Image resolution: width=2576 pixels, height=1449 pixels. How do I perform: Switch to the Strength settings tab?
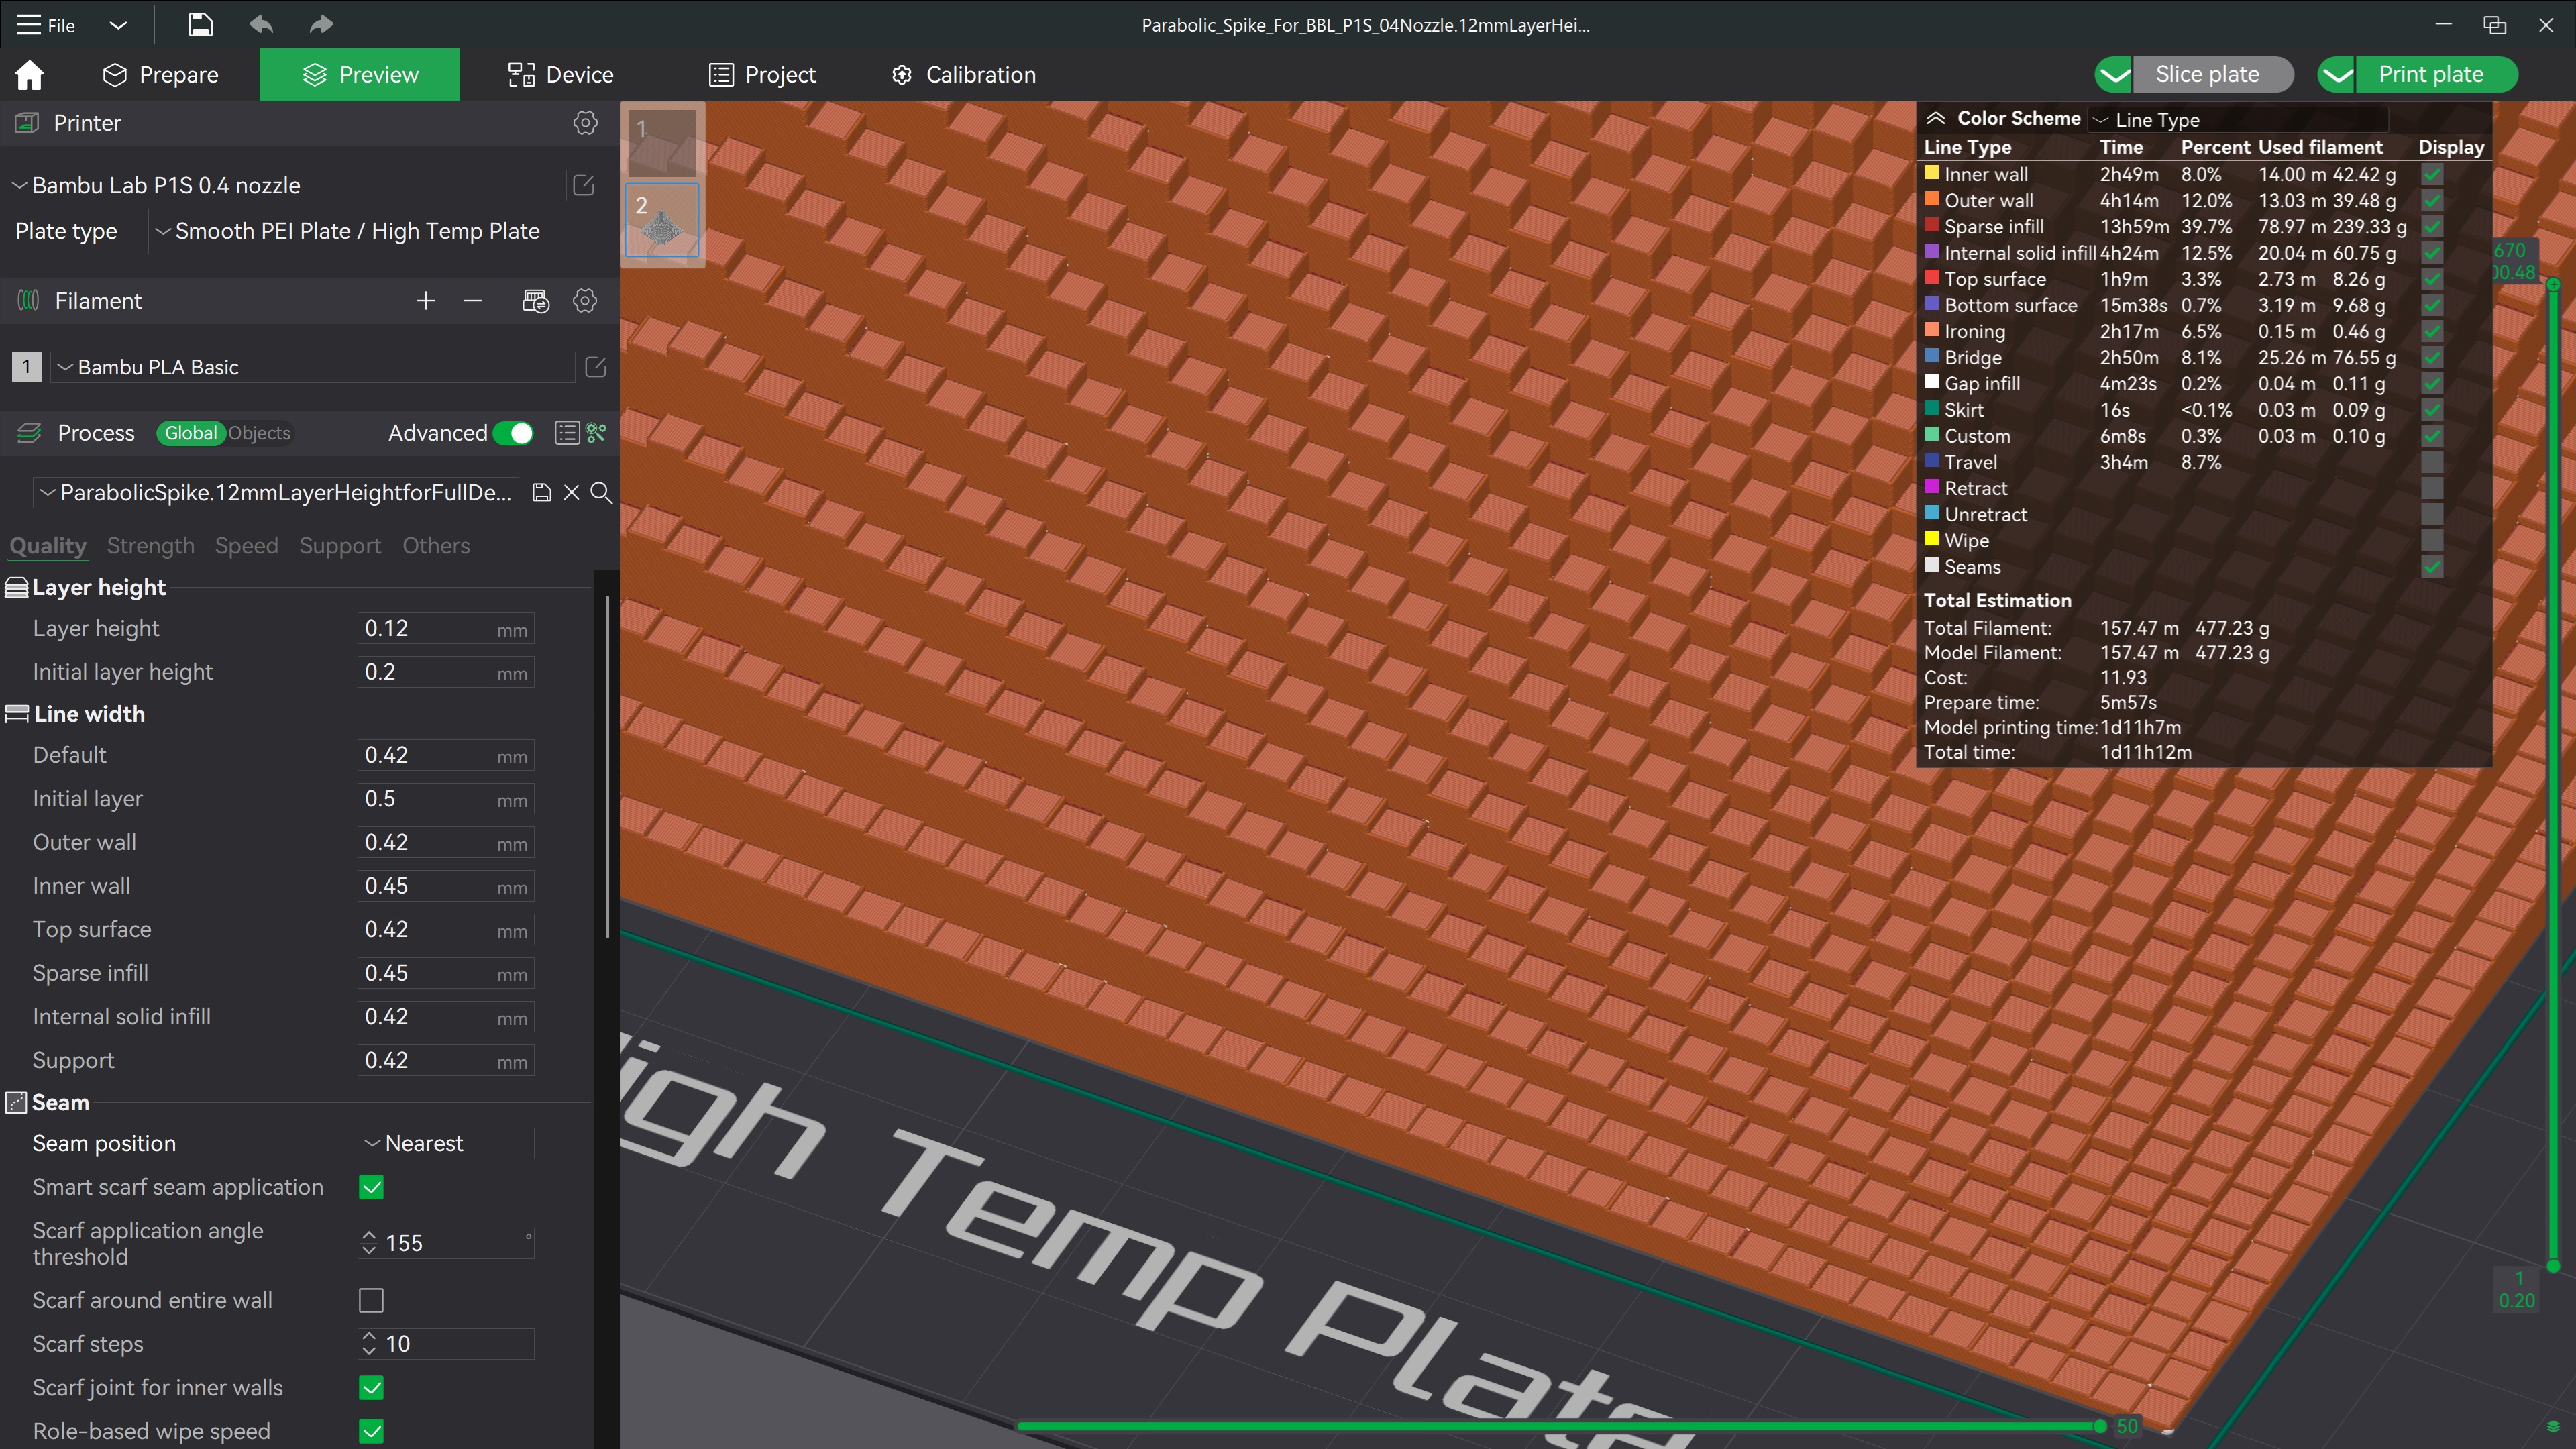150,545
